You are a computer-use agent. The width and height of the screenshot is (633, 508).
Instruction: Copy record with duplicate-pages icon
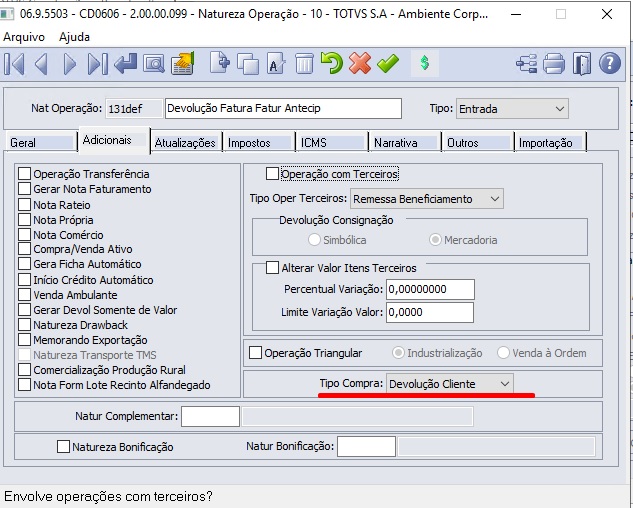[248, 64]
